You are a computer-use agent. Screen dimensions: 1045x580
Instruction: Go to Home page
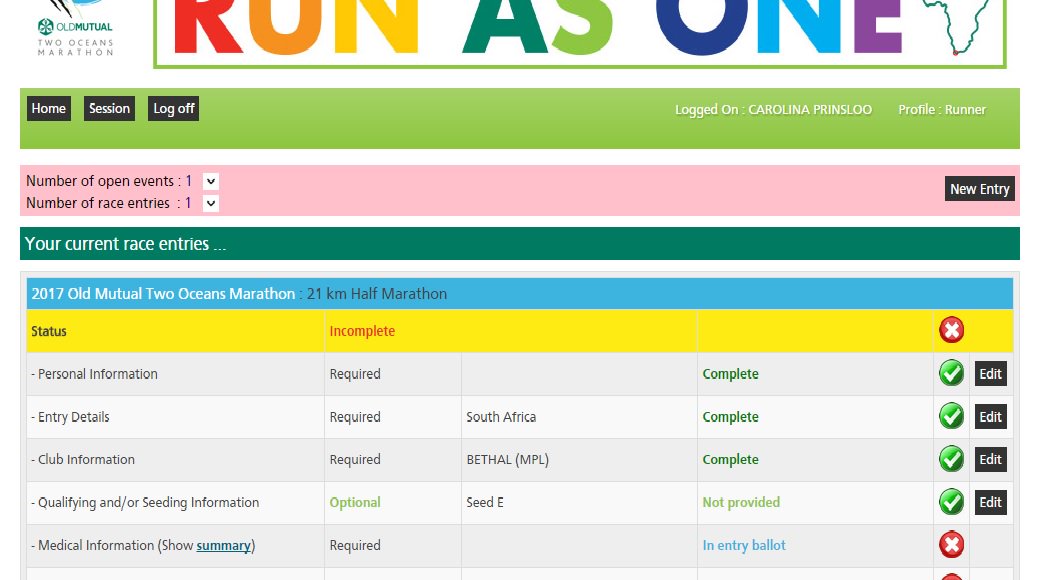[49, 109]
